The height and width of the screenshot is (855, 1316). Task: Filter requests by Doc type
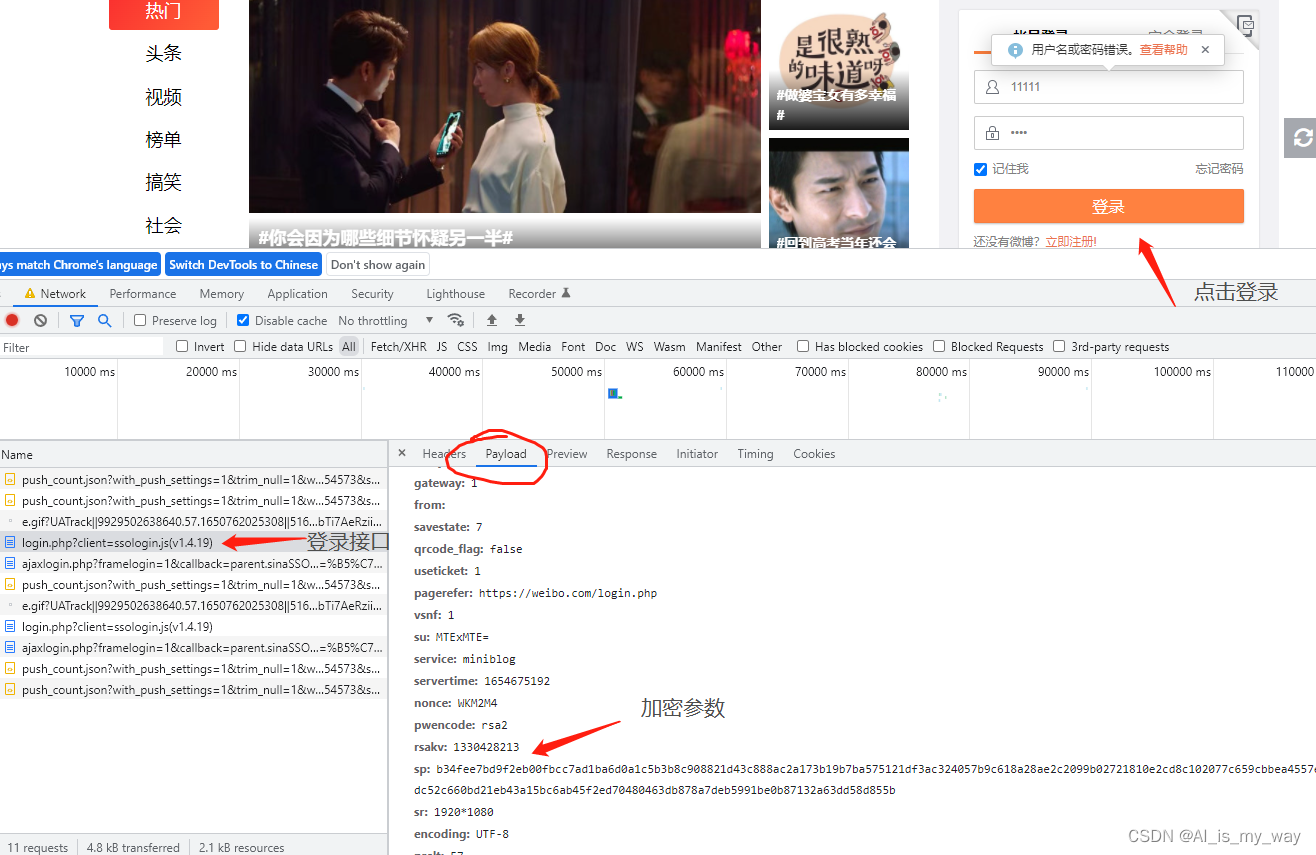point(605,346)
